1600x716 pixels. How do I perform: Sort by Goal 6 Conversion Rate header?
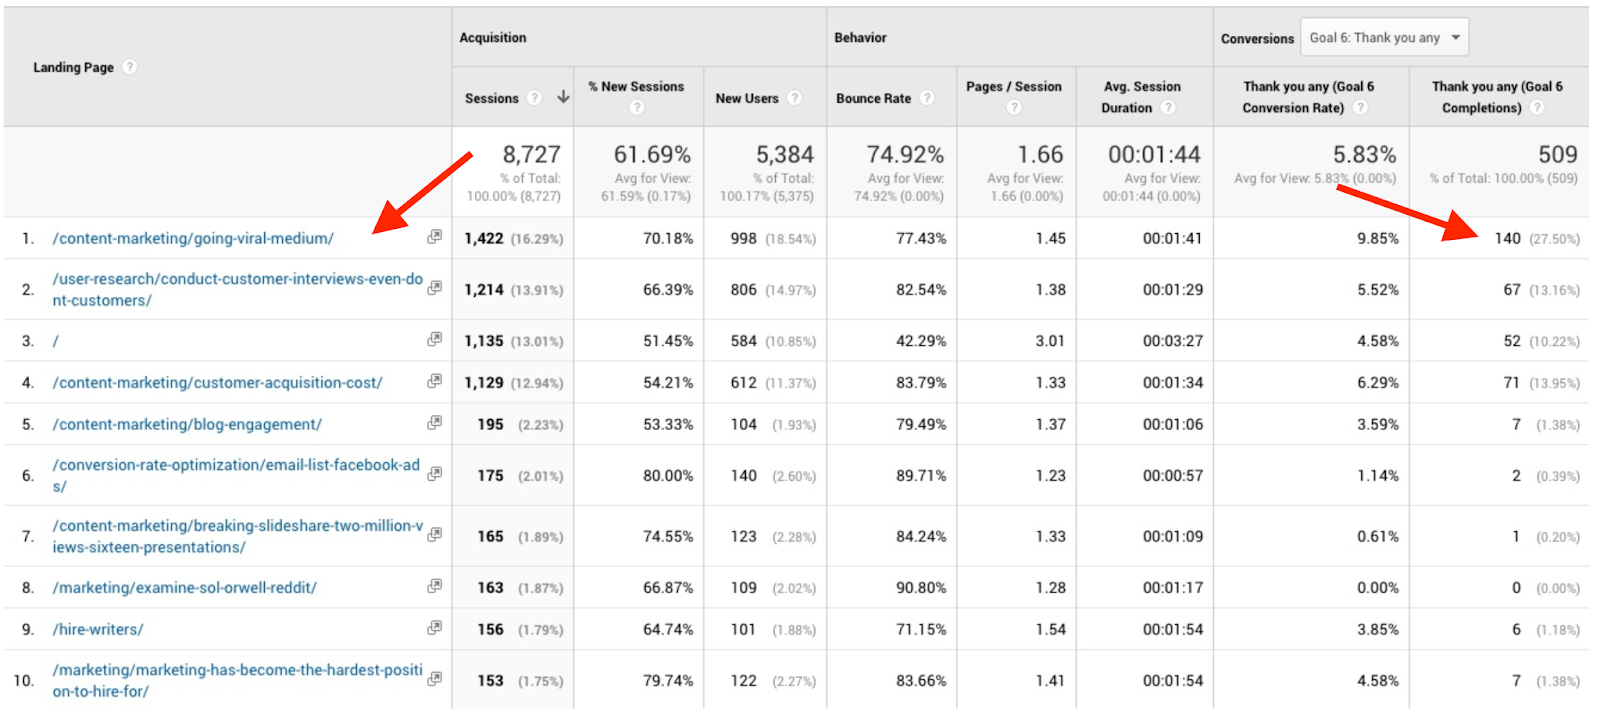click(x=1308, y=97)
